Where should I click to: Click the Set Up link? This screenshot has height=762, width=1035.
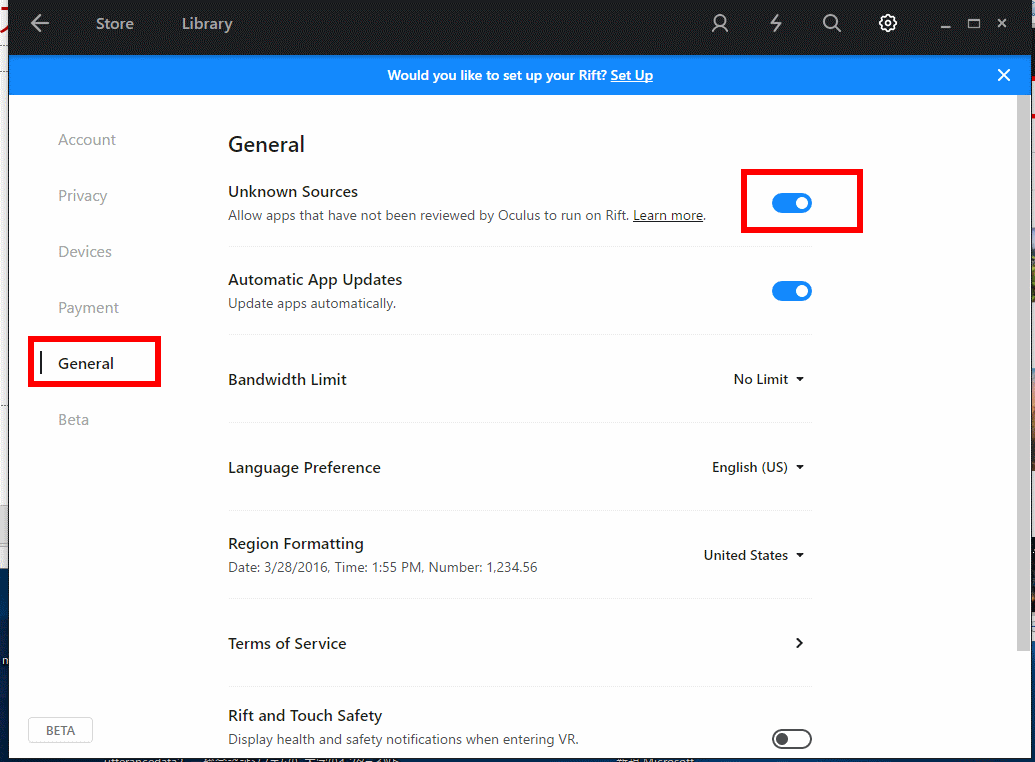pos(632,75)
